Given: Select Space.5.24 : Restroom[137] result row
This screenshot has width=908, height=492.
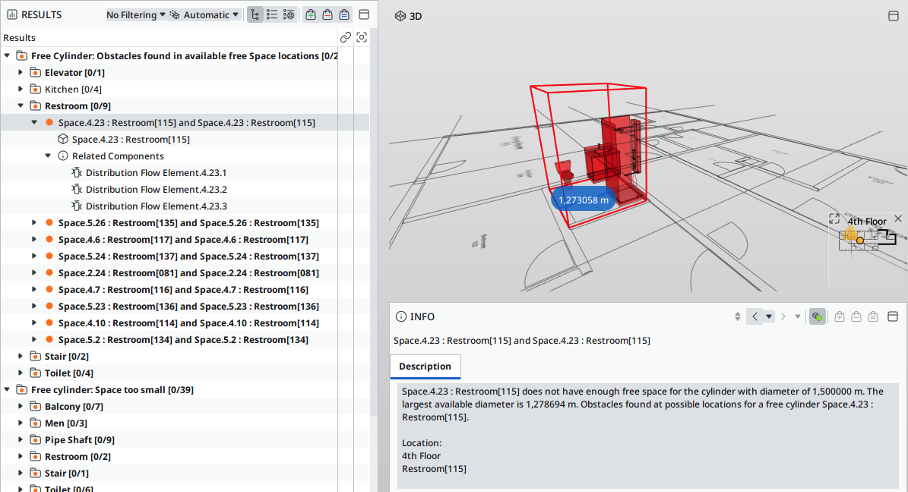Looking at the screenshot, I should click(188, 256).
